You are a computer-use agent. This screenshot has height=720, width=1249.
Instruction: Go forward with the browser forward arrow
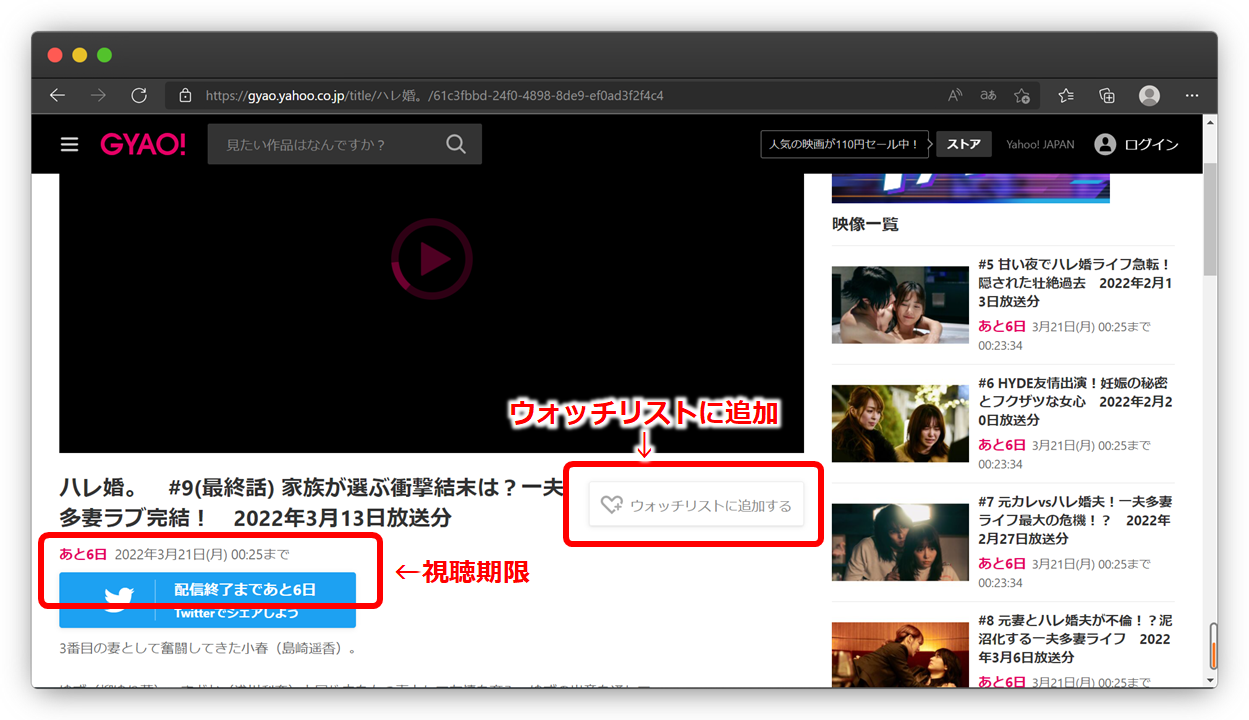[98, 96]
